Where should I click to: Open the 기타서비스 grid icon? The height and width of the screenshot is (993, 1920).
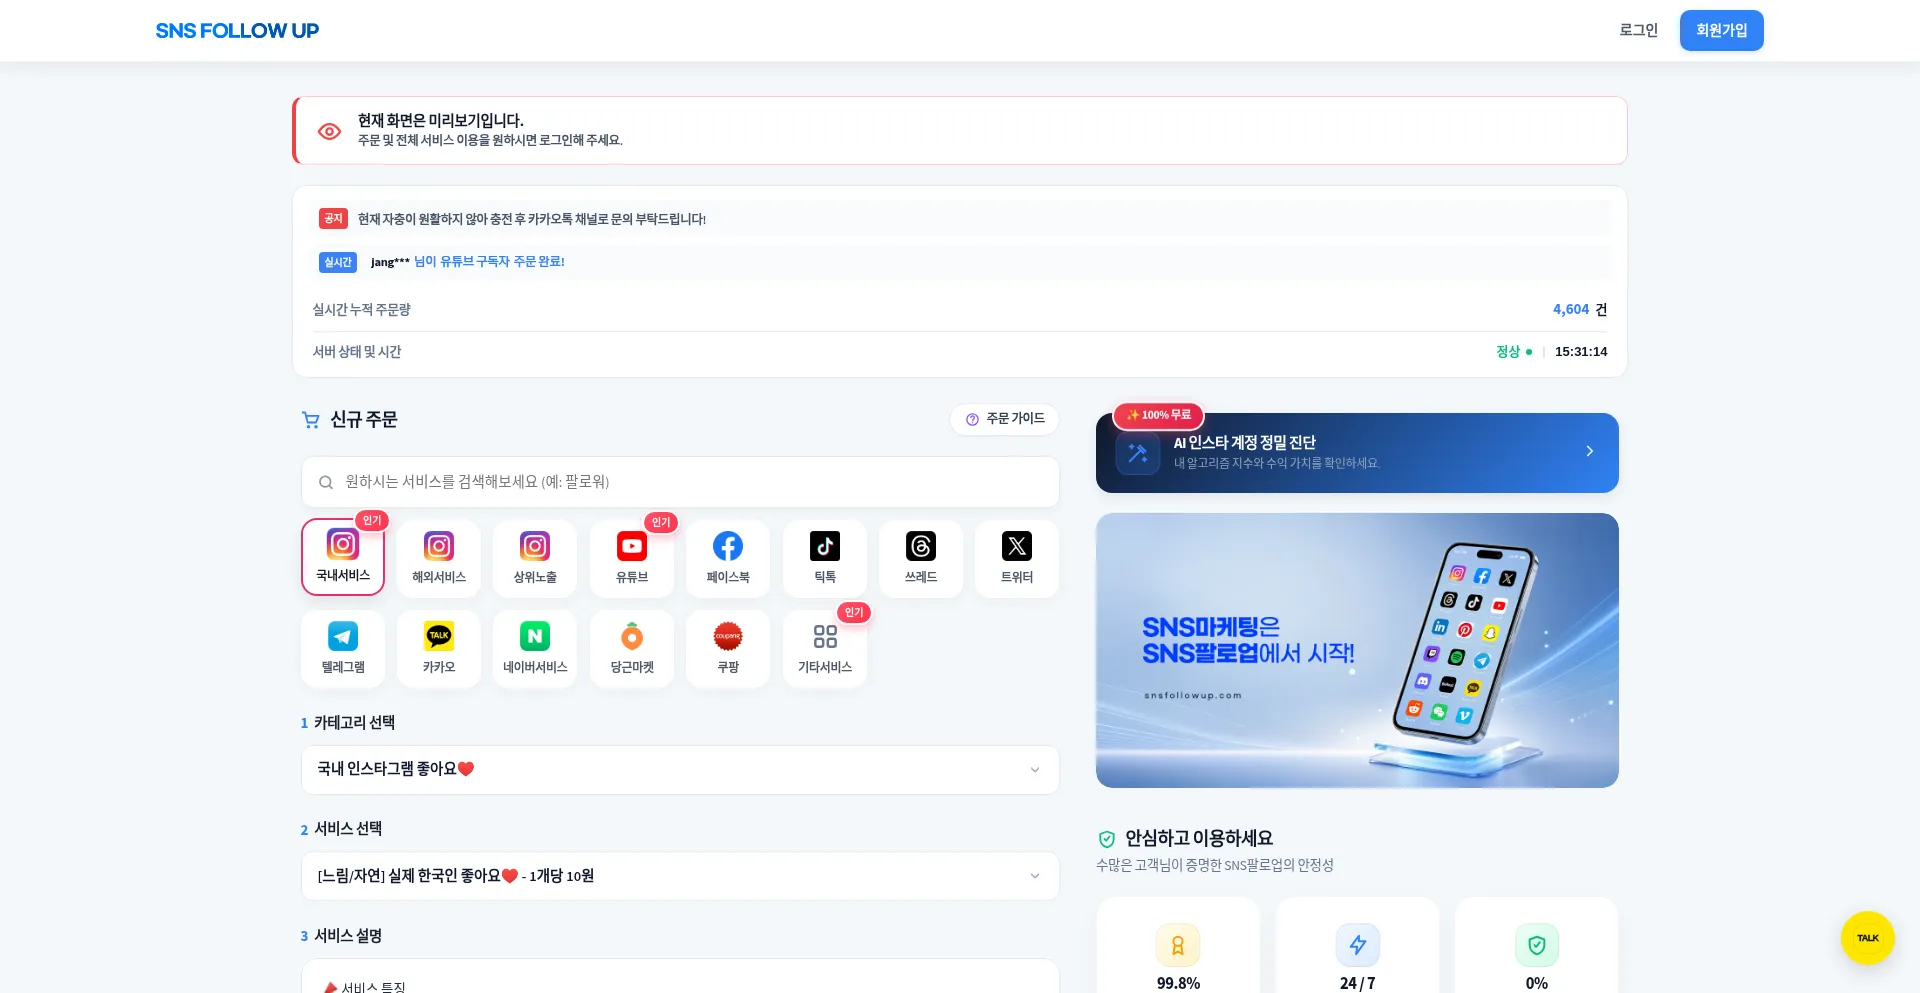point(825,636)
